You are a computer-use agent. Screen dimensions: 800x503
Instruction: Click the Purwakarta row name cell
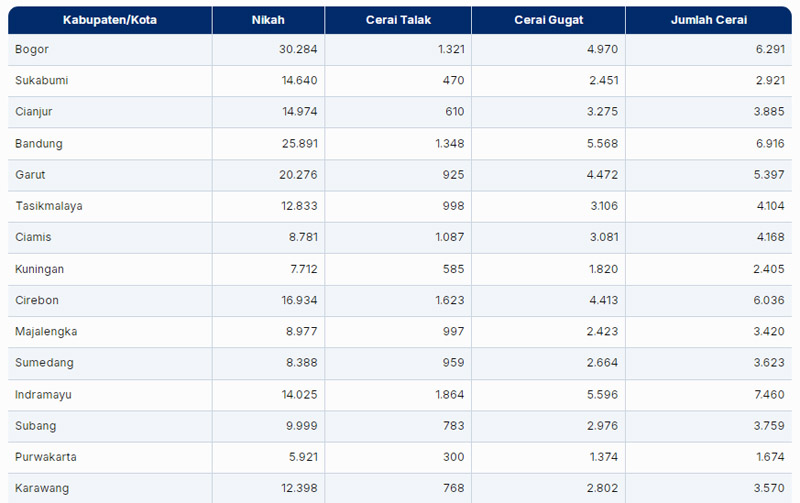pos(46,457)
